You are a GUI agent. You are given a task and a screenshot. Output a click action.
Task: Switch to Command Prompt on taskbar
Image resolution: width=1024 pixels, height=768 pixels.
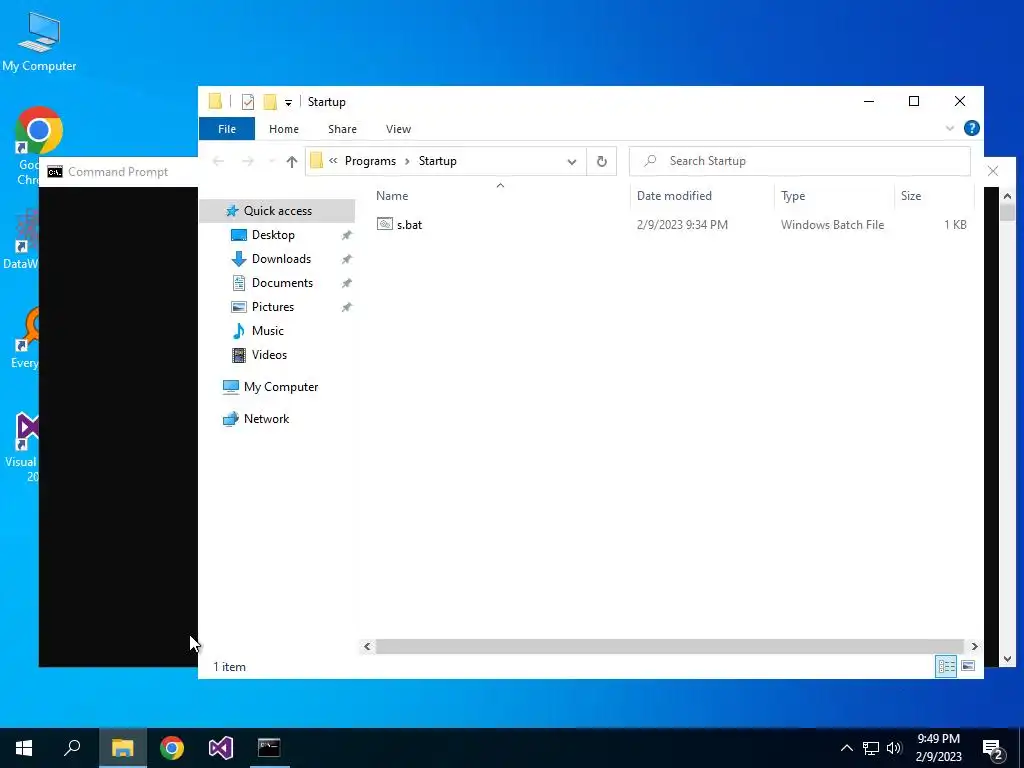click(269, 748)
